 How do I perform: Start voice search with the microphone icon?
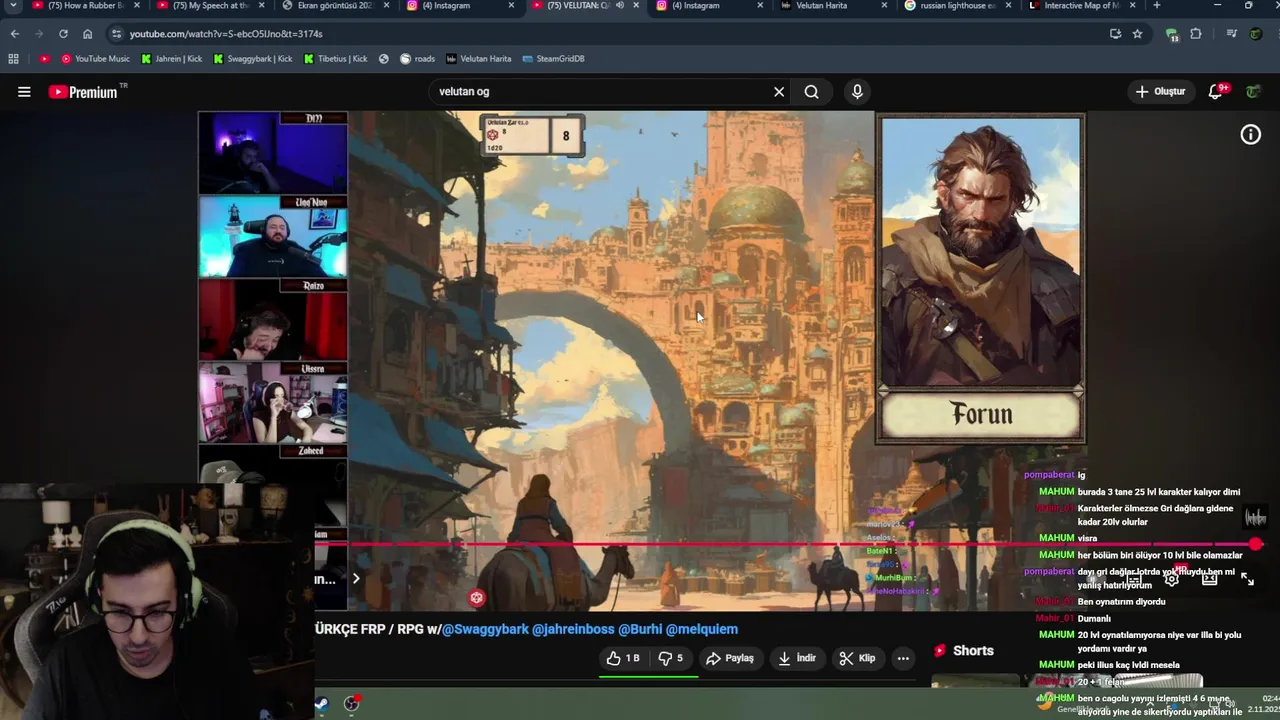857,92
